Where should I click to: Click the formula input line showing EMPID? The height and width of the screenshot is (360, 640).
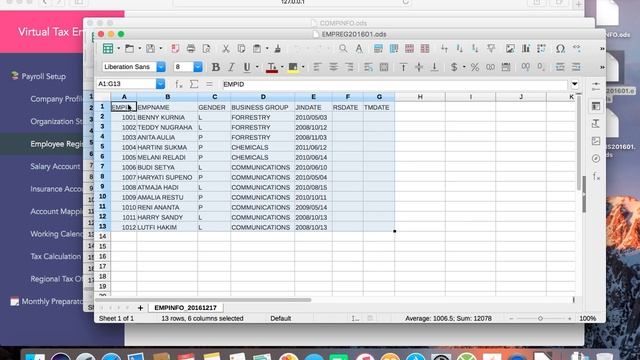[x=394, y=84]
